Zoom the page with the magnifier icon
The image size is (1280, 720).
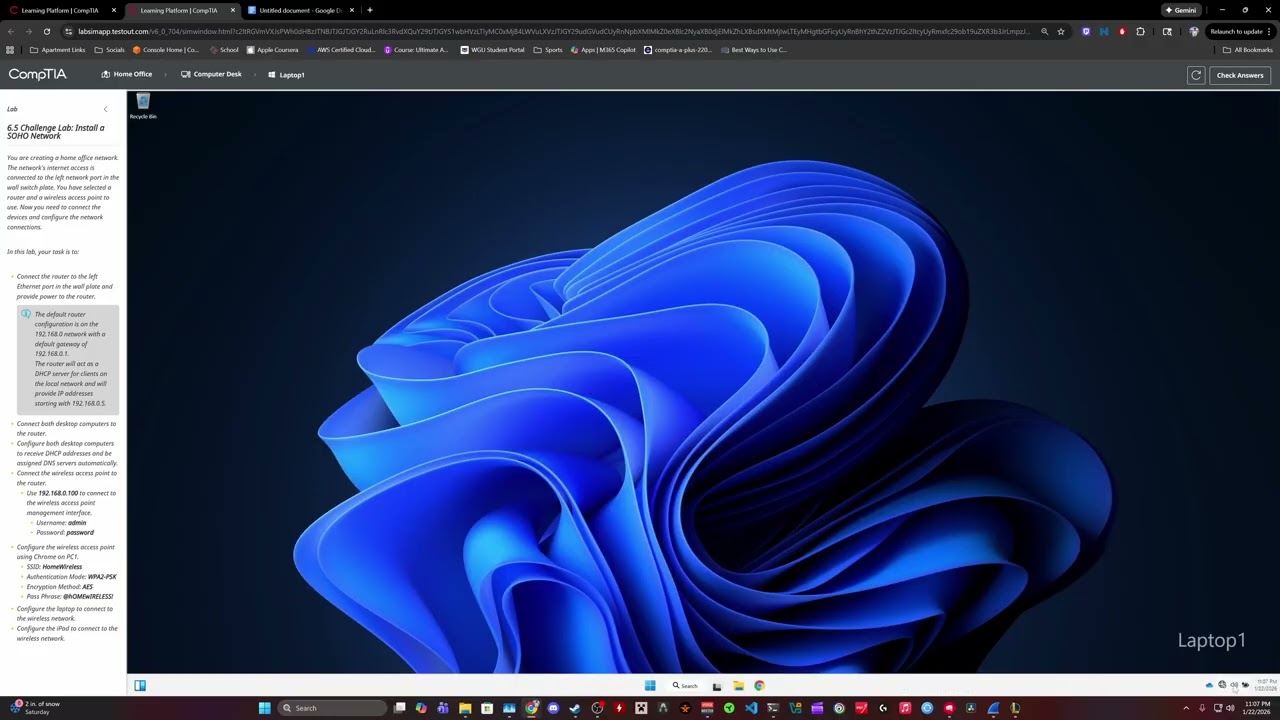click(x=1044, y=31)
